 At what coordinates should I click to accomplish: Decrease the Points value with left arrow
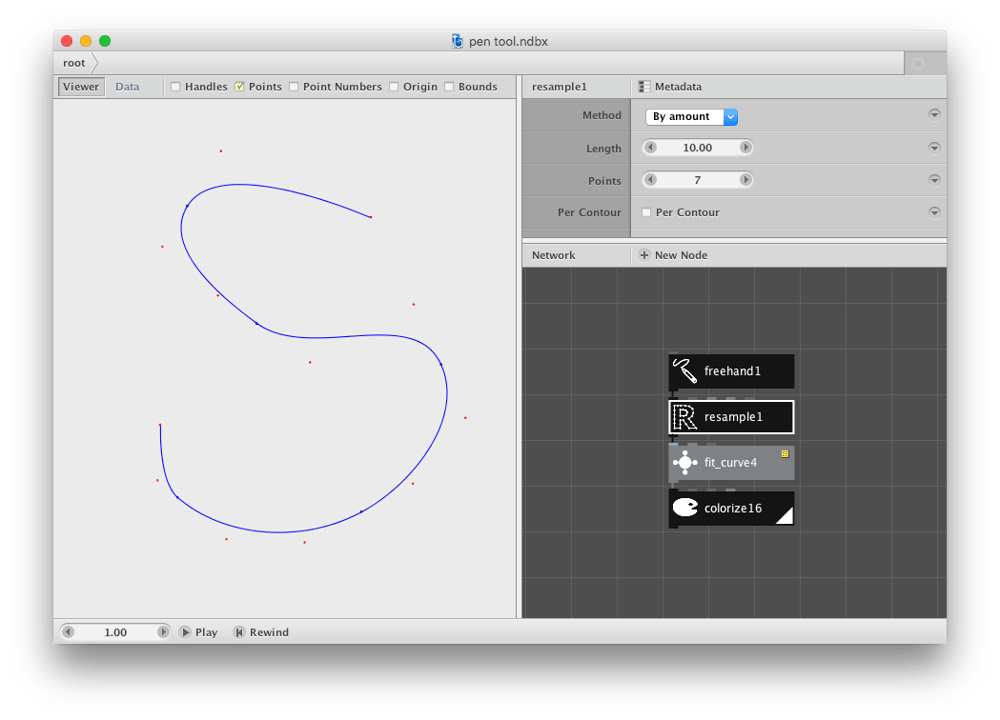pyautogui.click(x=651, y=180)
